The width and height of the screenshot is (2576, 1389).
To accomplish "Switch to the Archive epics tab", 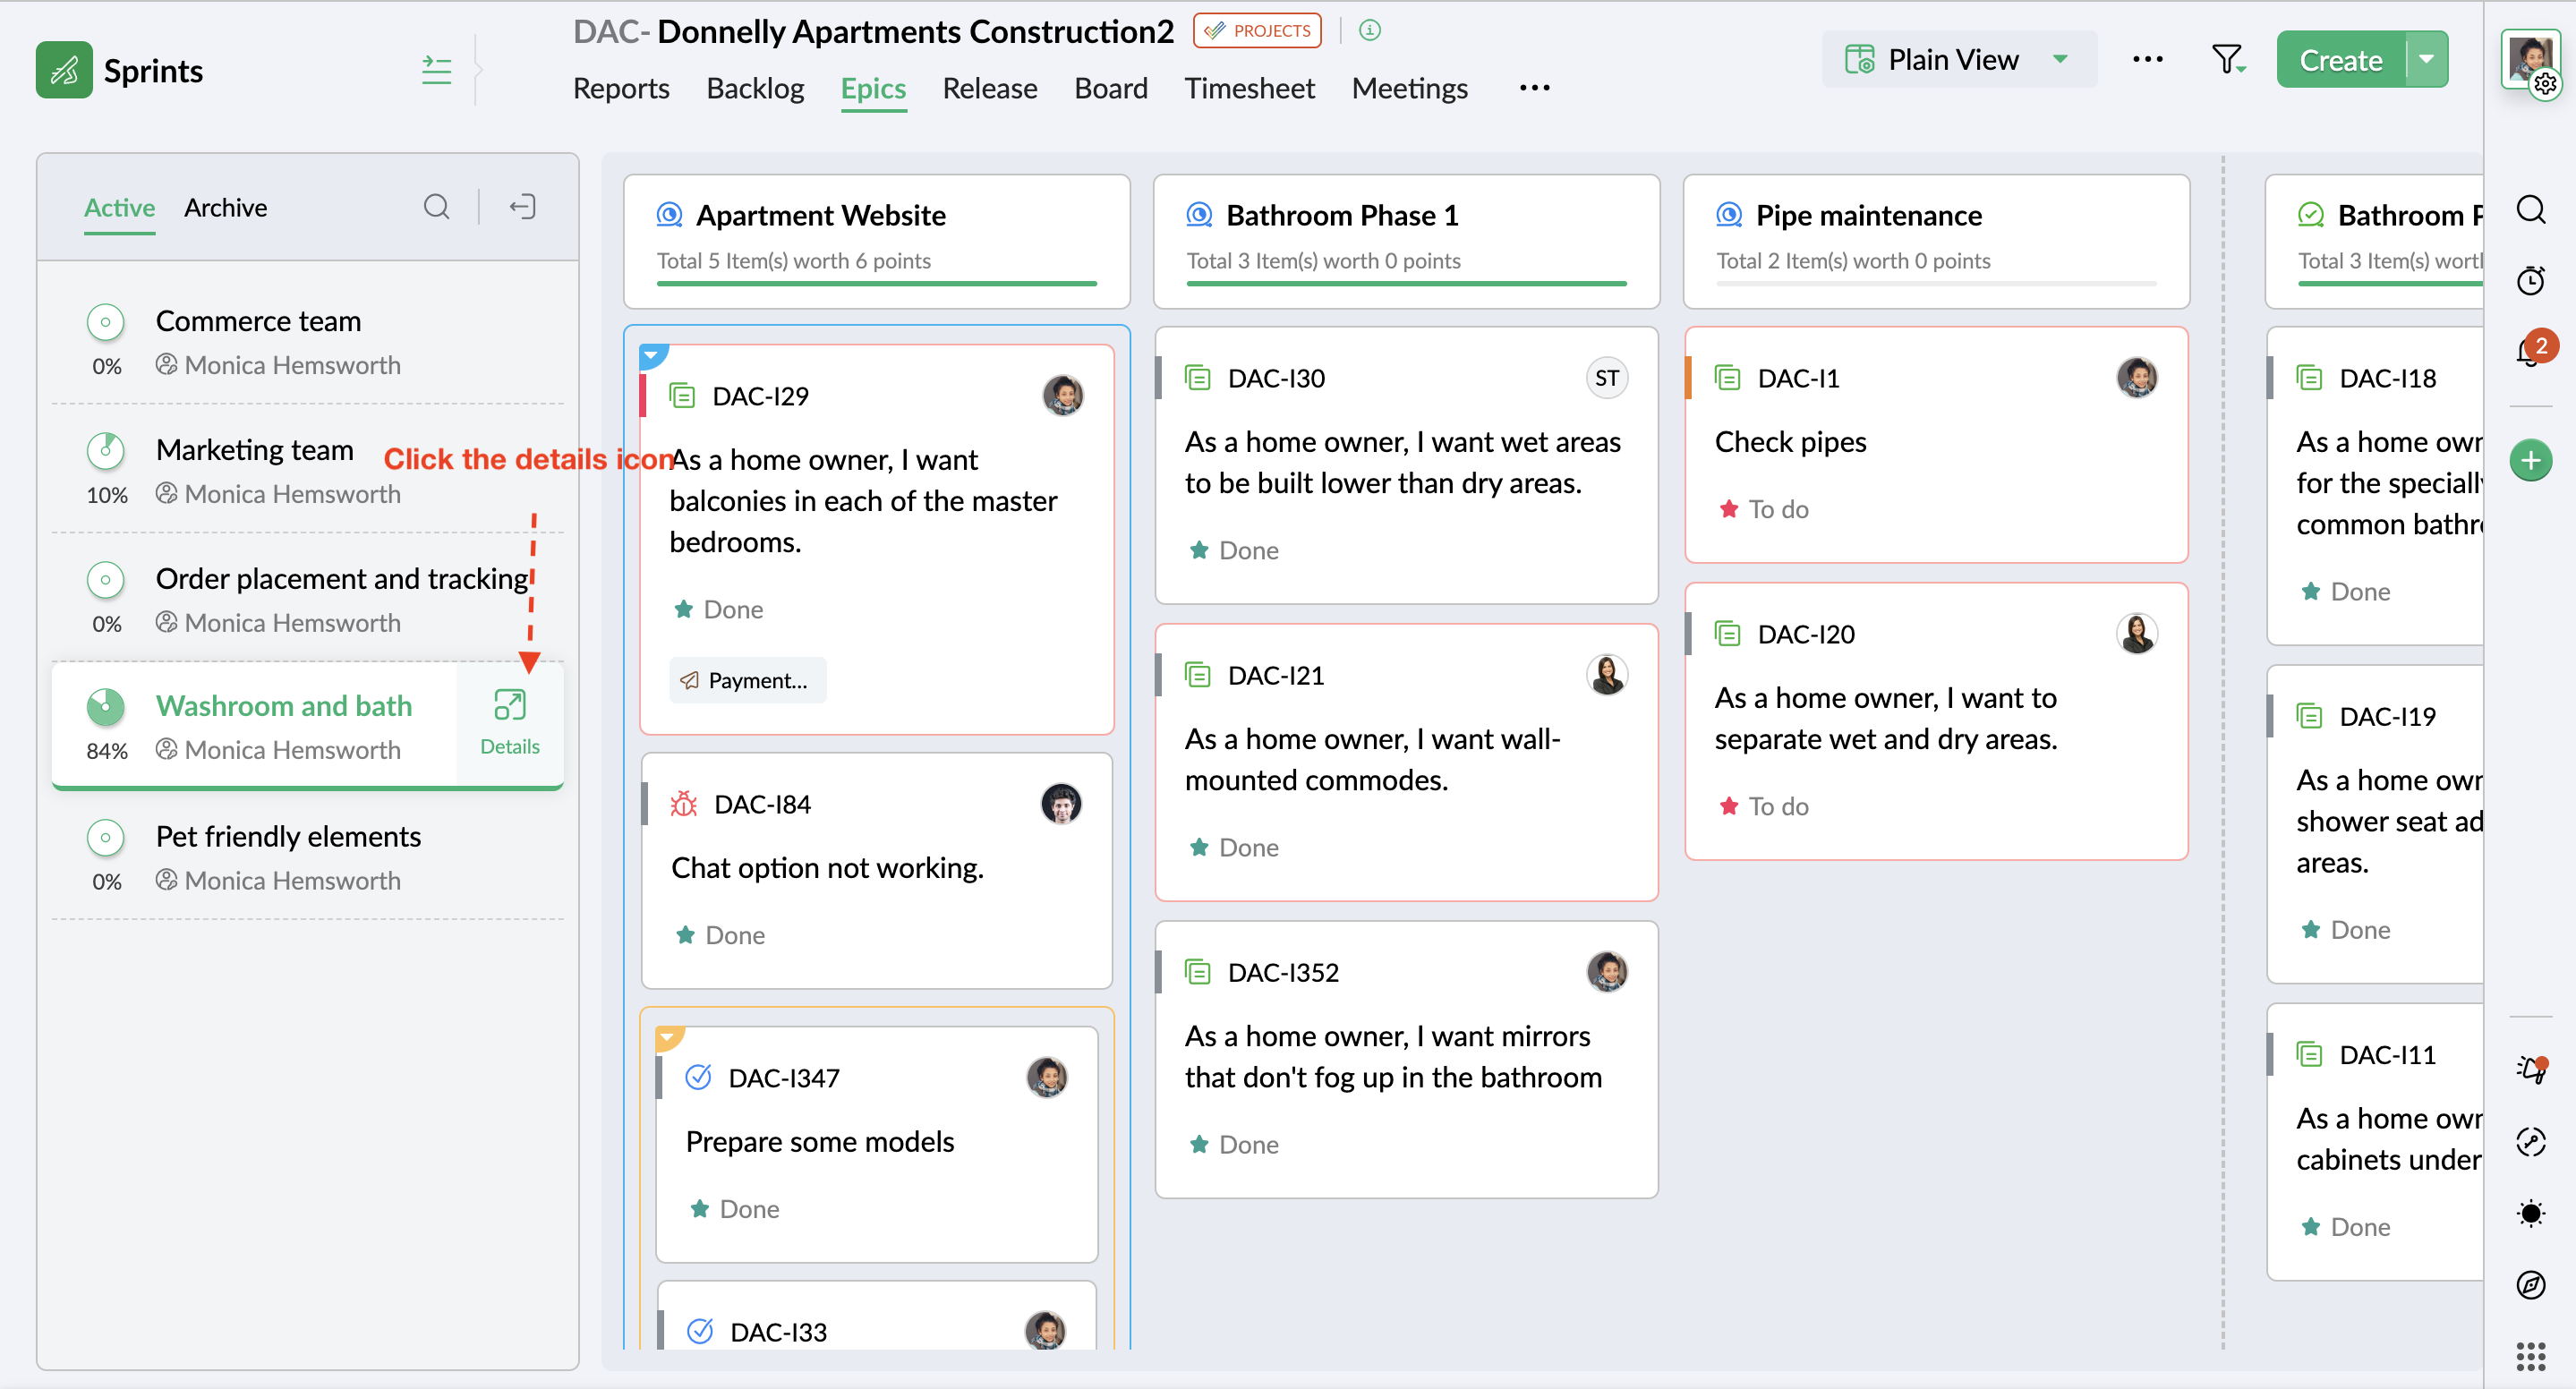I will point(225,207).
